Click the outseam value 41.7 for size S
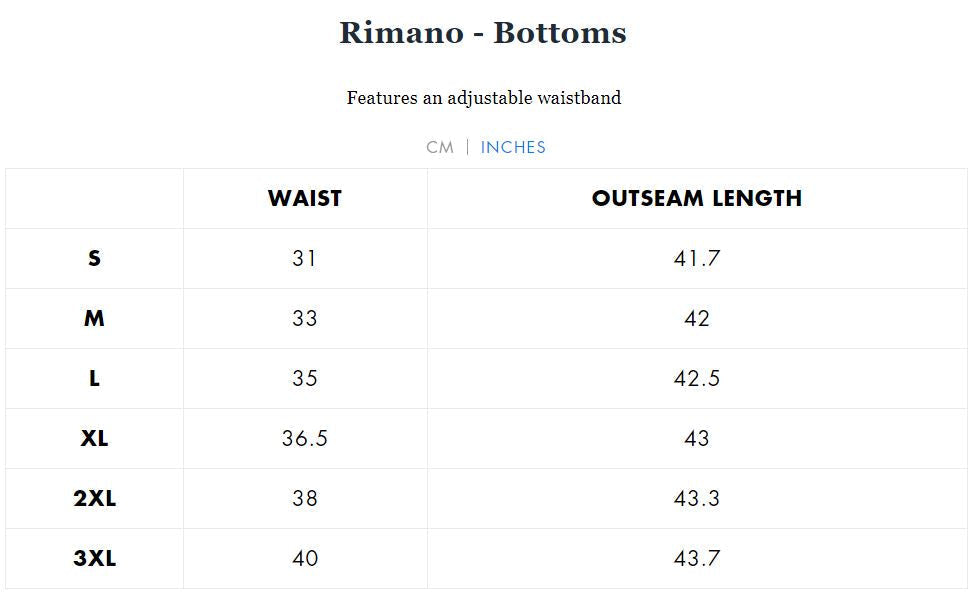Image resolution: width=978 pixels, height=600 pixels. pyautogui.click(x=697, y=258)
